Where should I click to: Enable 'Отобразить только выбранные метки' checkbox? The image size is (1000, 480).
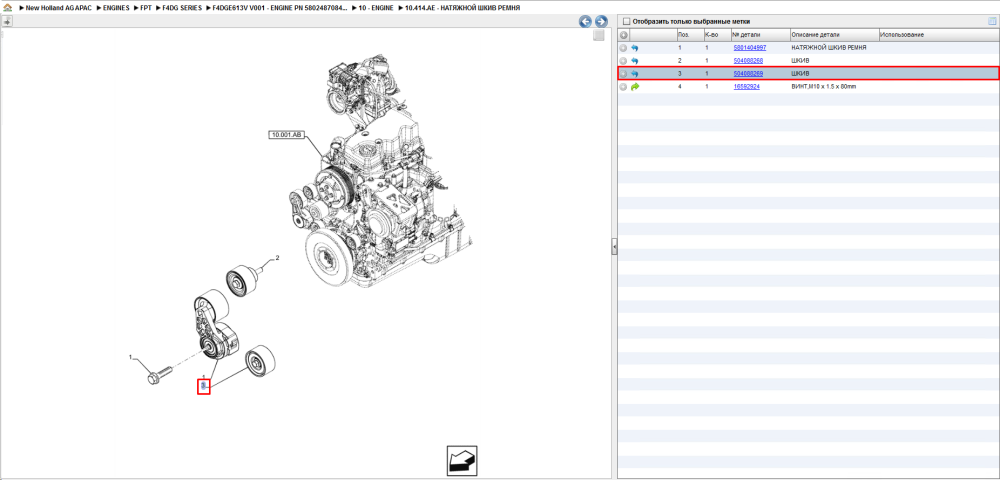626,21
